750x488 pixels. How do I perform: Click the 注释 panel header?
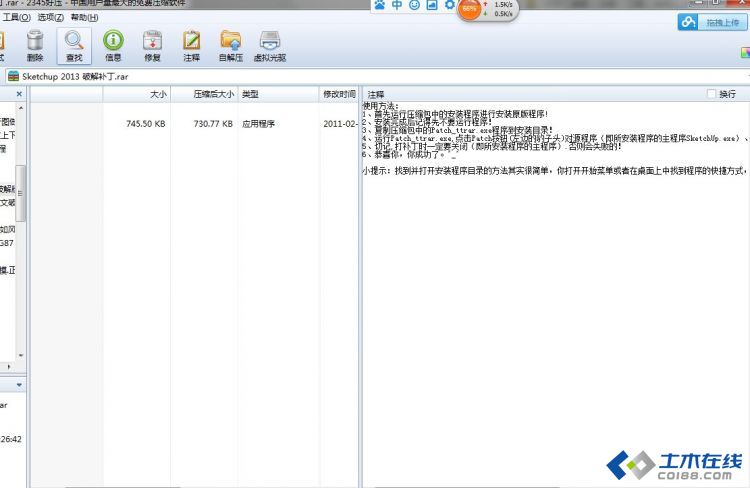[376, 94]
